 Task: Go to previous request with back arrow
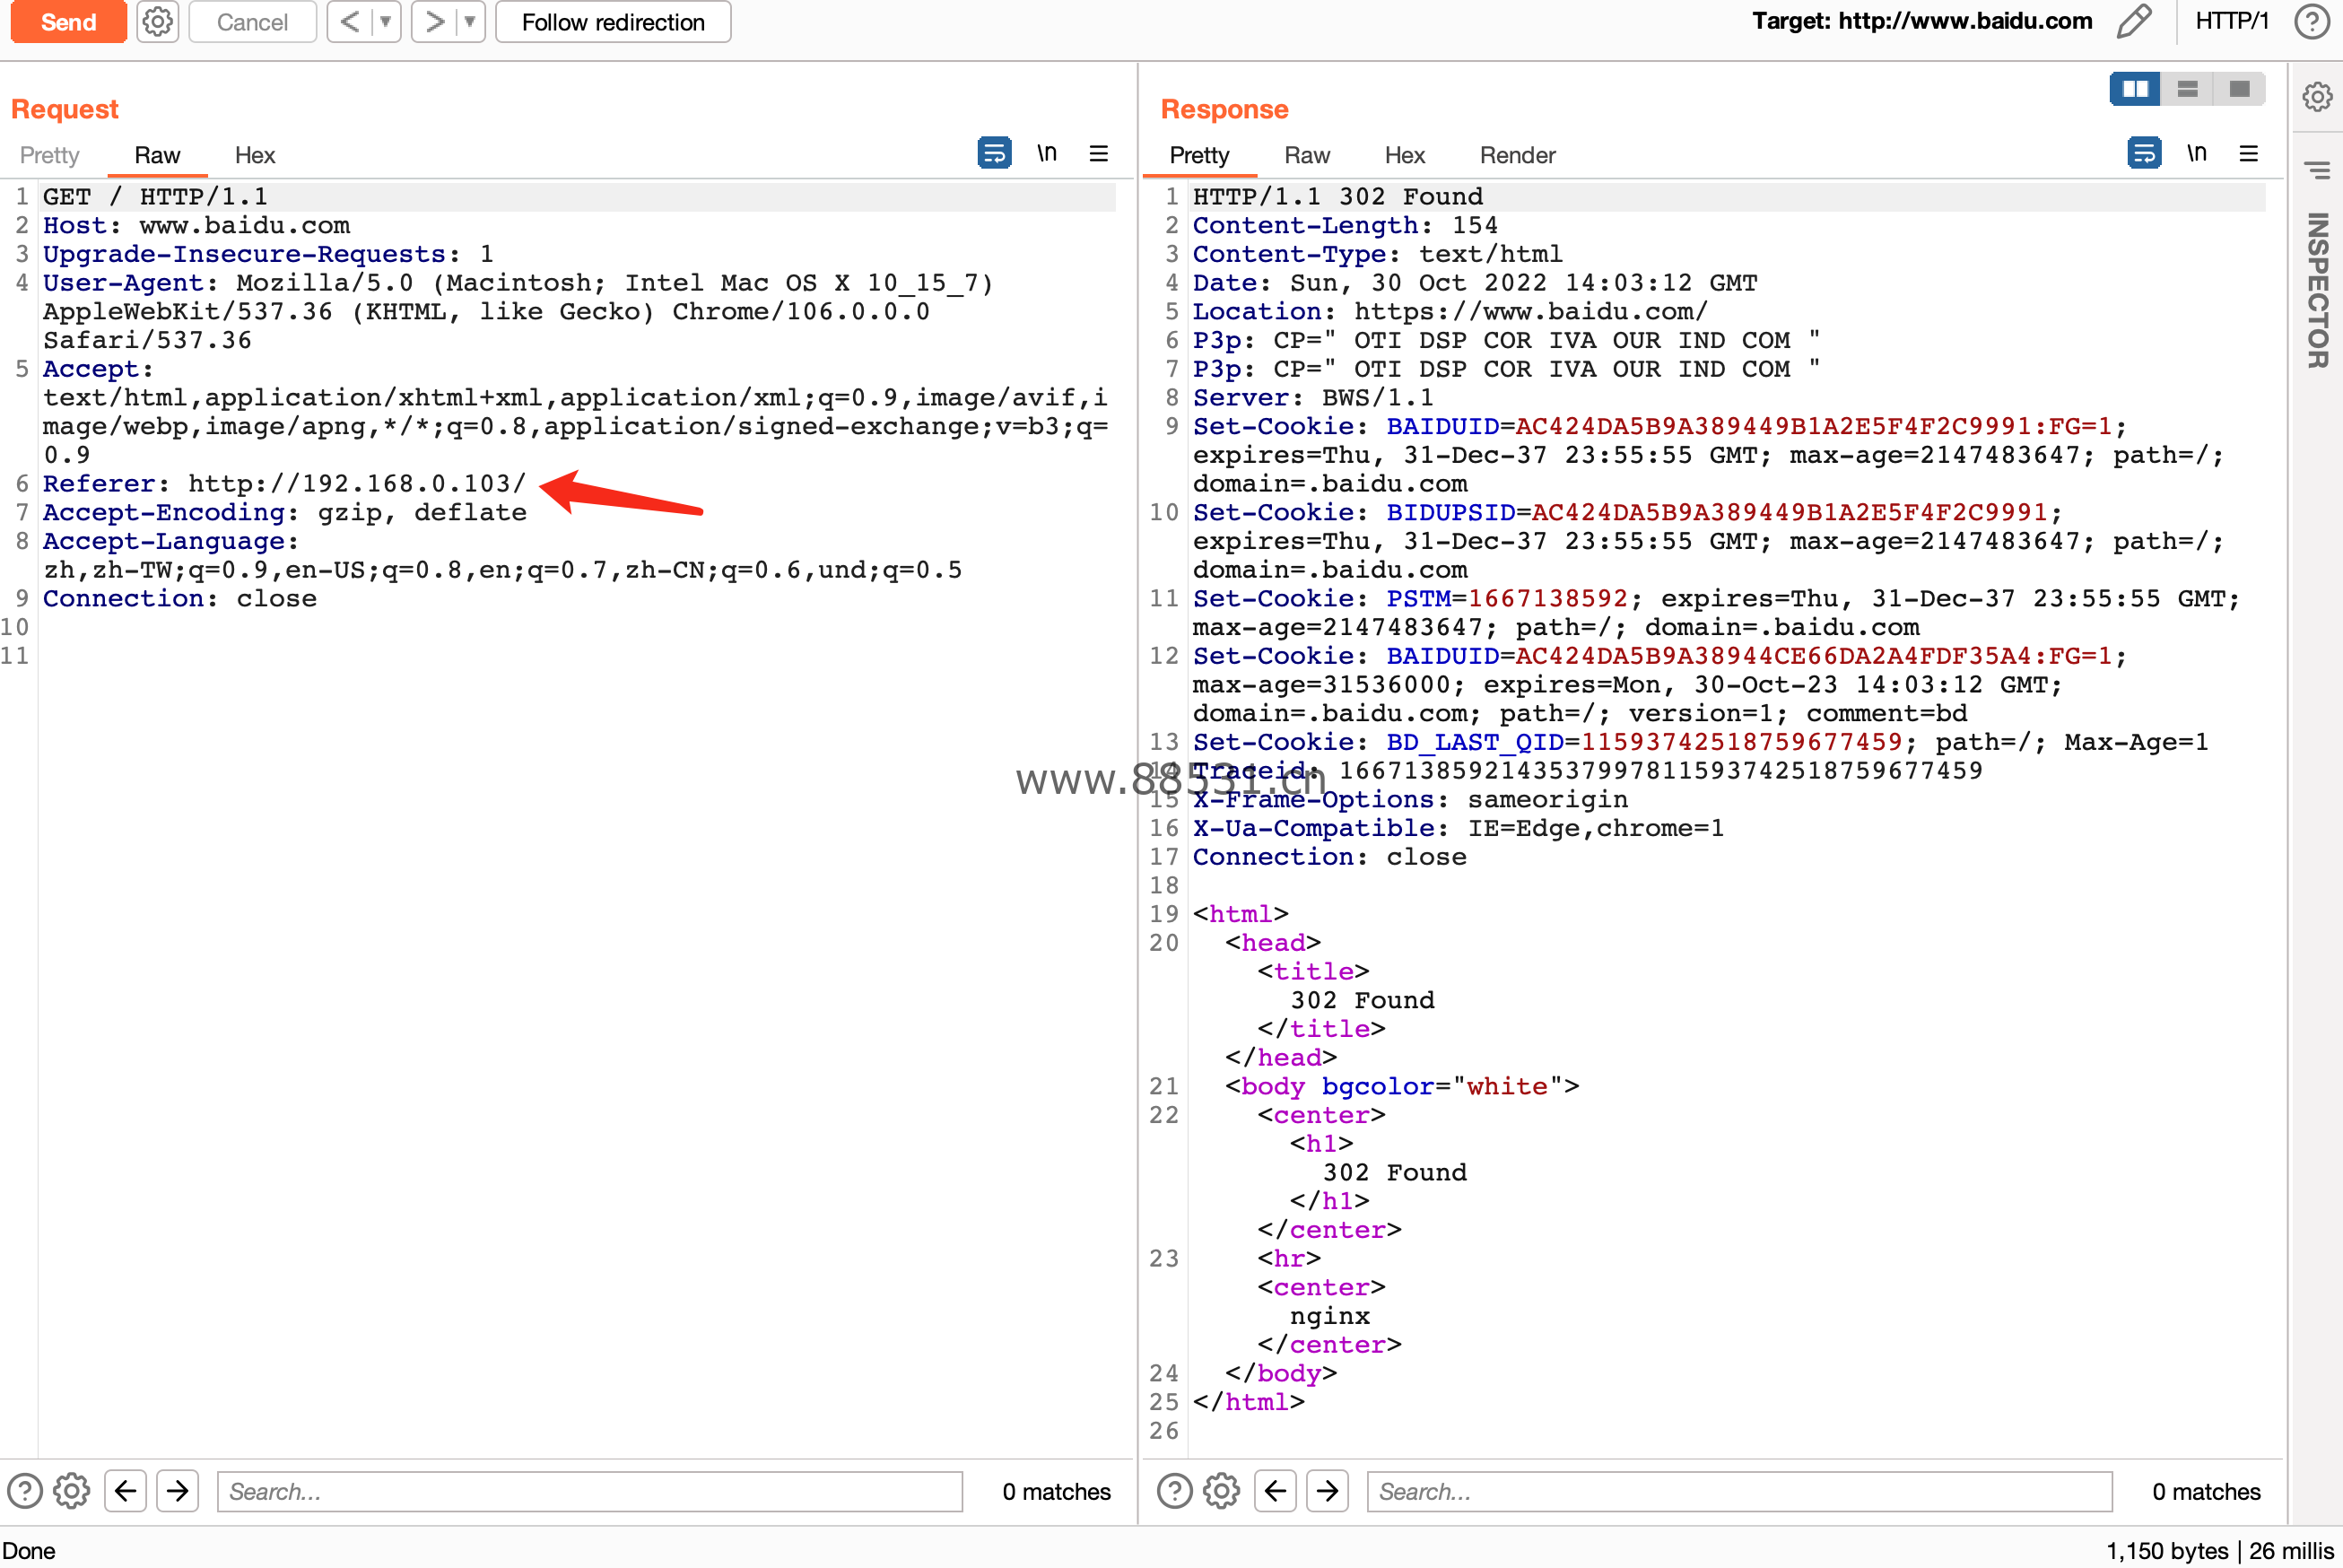tap(349, 21)
